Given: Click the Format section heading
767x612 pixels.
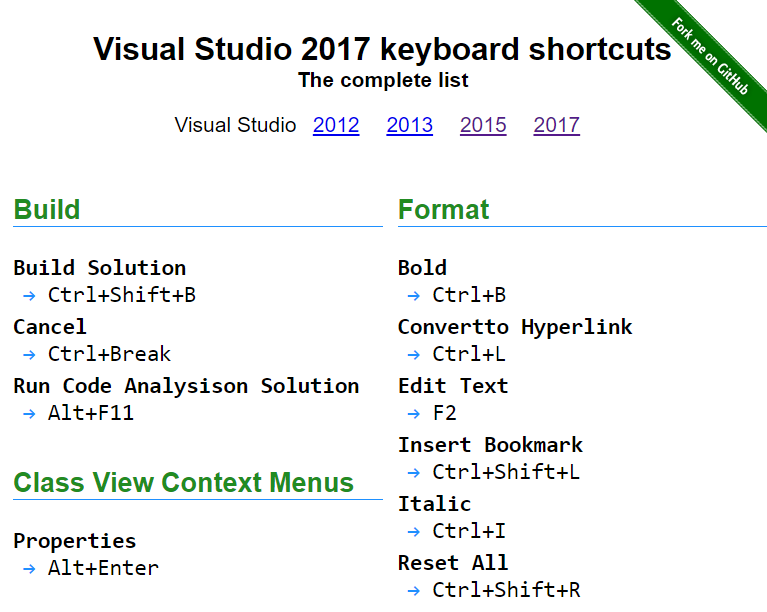Looking at the screenshot, I should pyautogui.click(x=444, y=210).
